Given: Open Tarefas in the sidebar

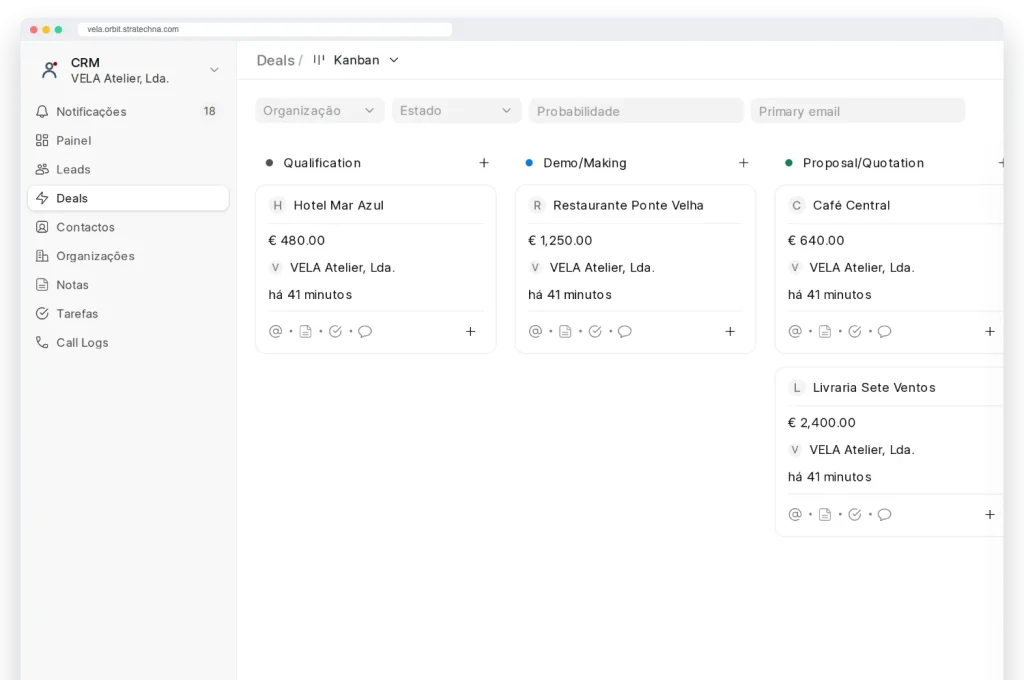Looking at the screenshot, I should [x=128, y=314].
